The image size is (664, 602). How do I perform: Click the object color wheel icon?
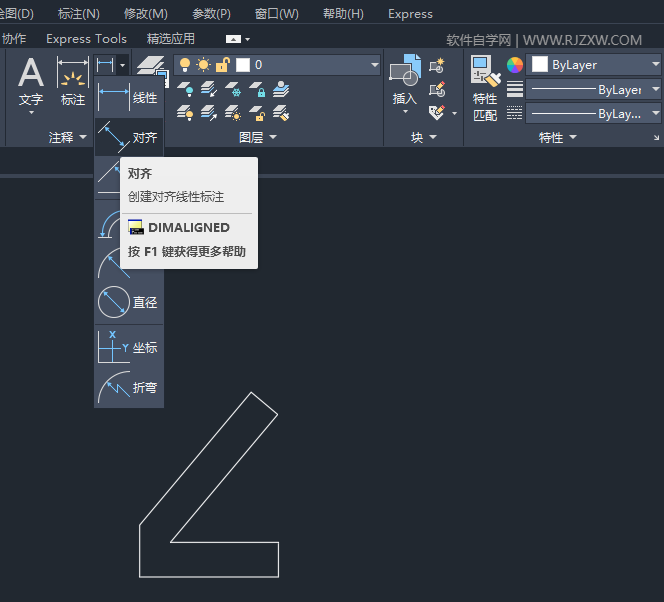[515, 65]
